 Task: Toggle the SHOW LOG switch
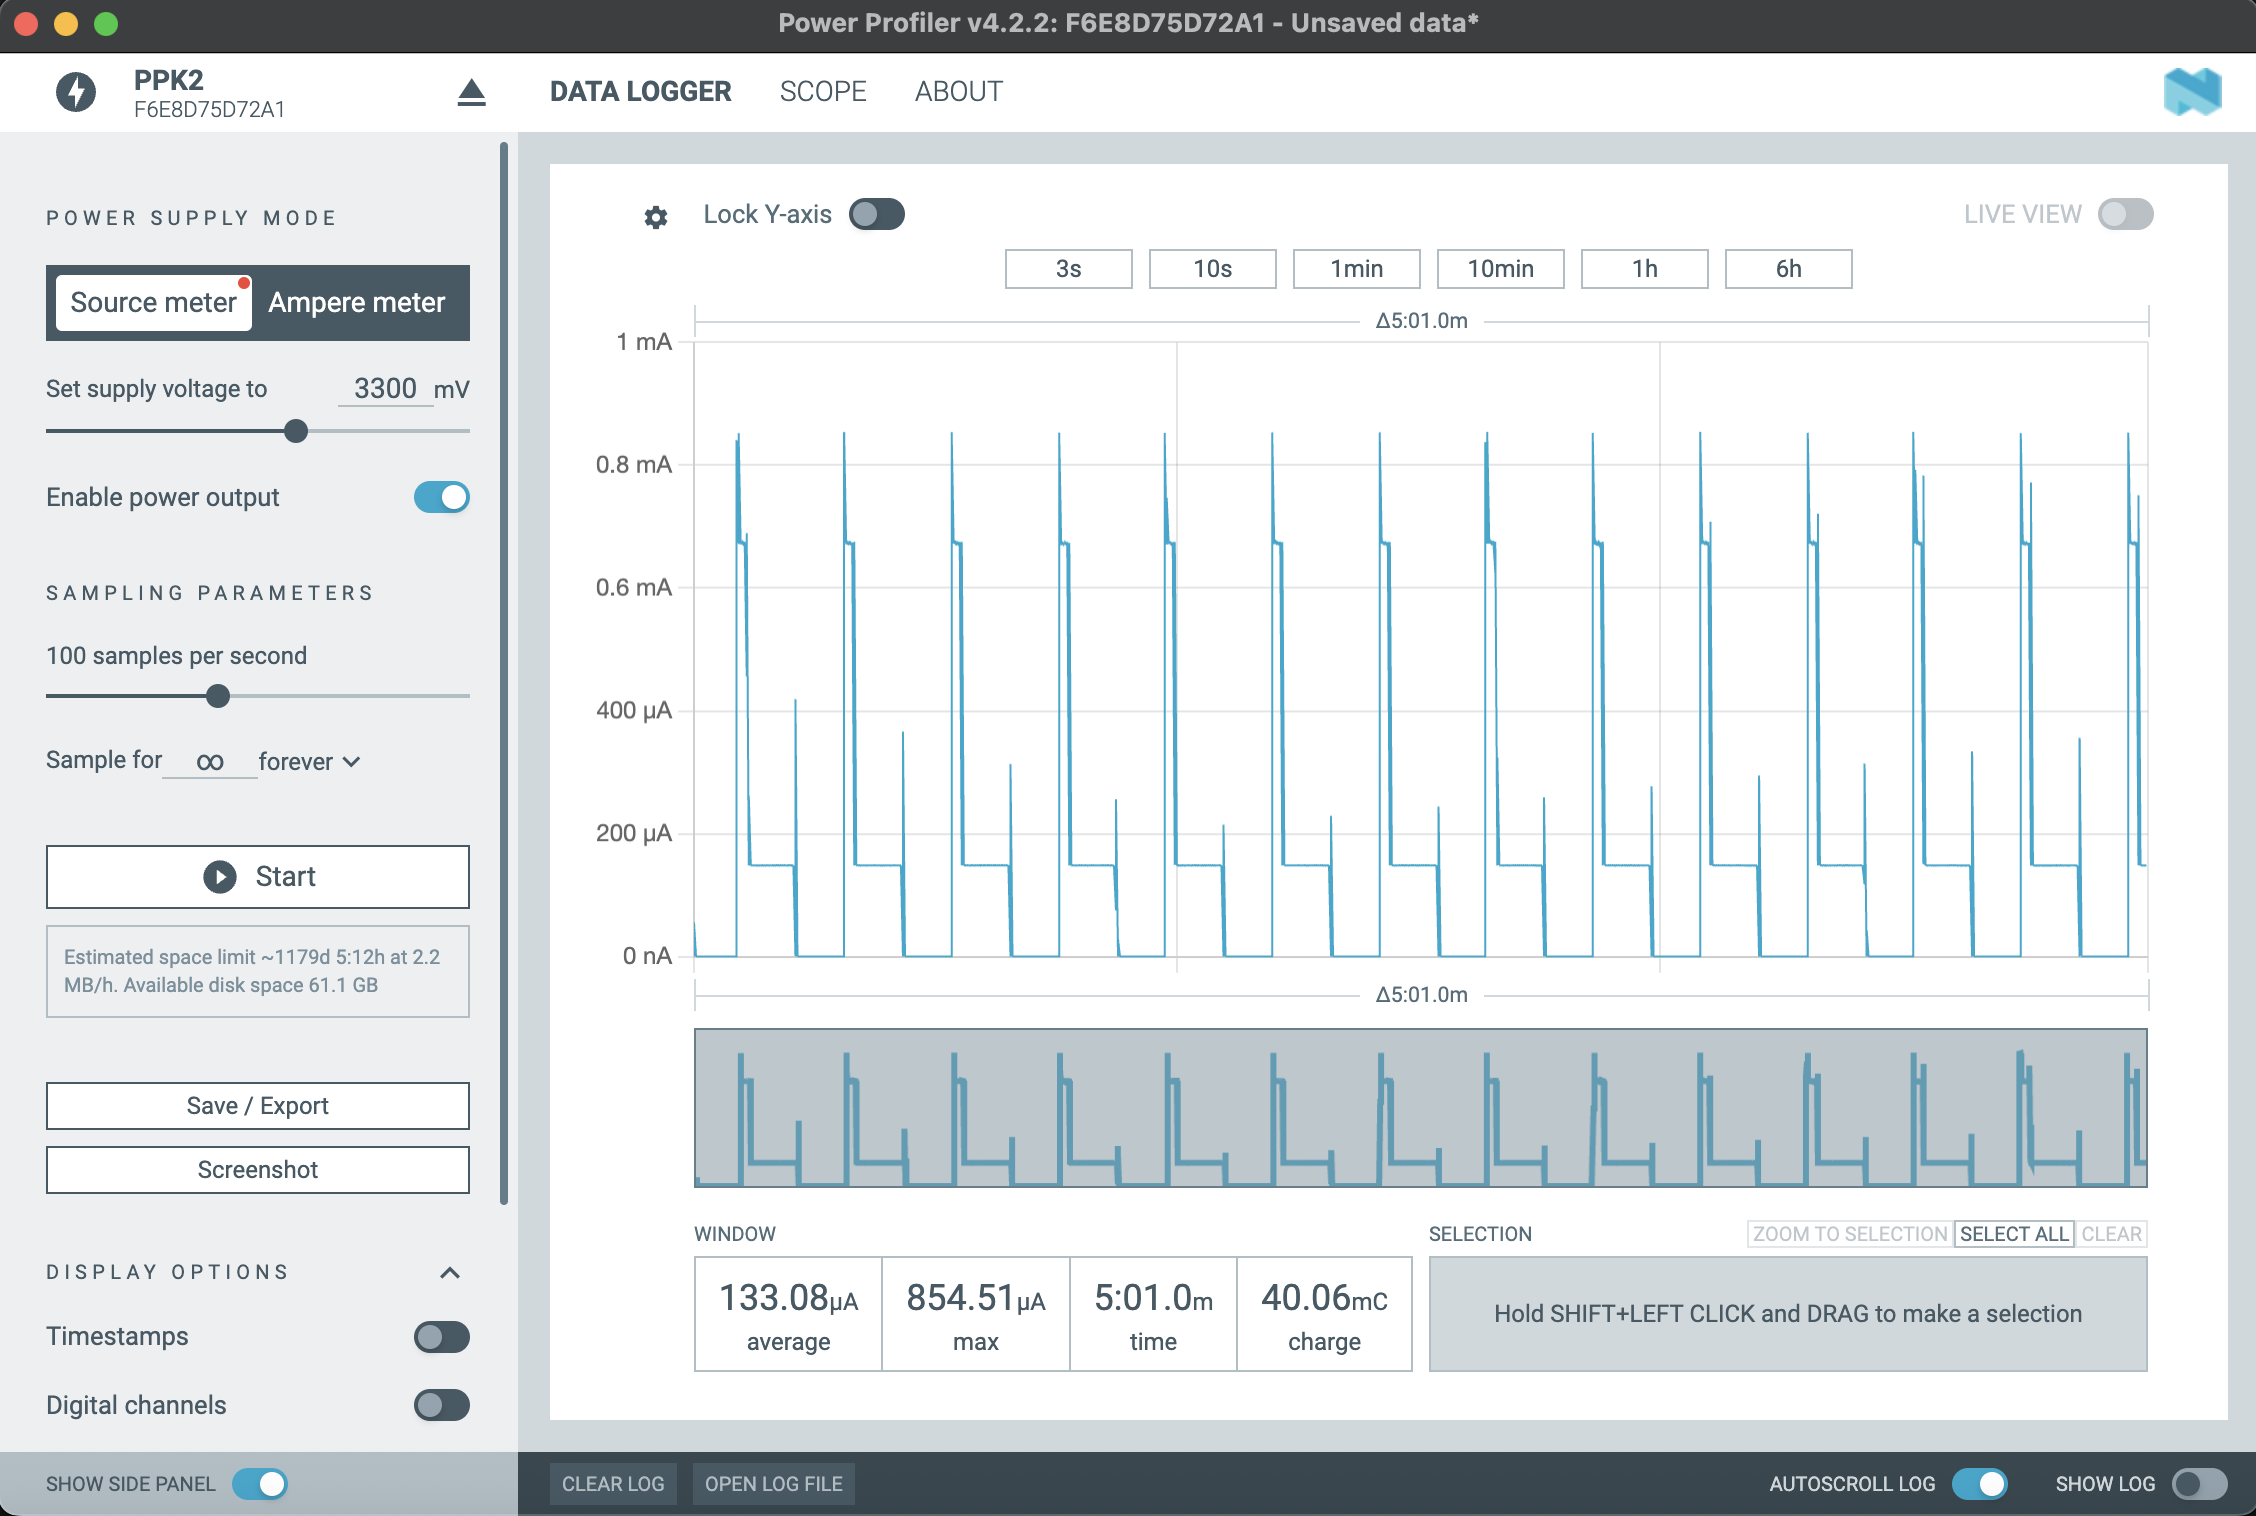pos(2199,1484)
